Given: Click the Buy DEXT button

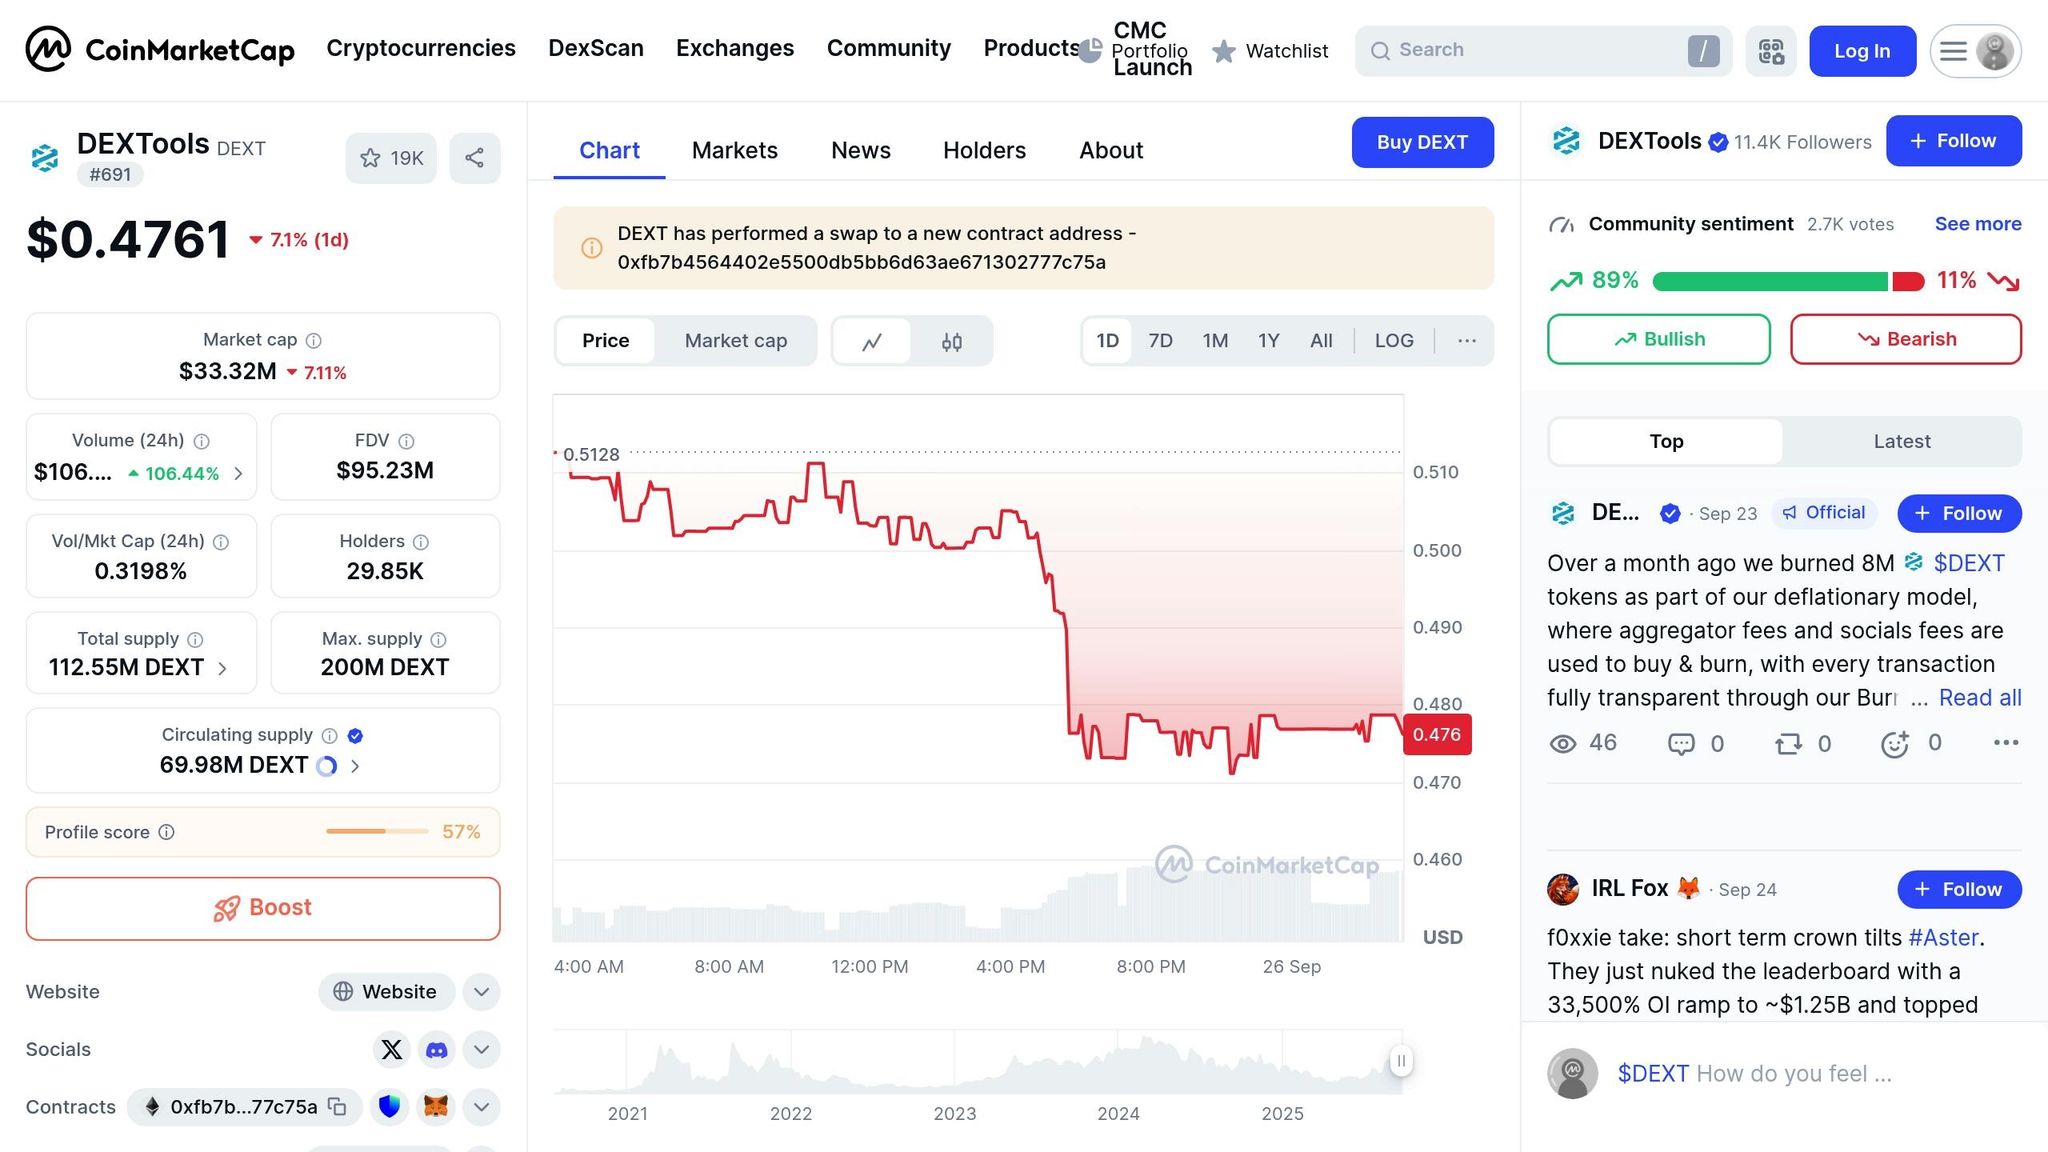Looking at the screenshot, I should [1422, 142].
